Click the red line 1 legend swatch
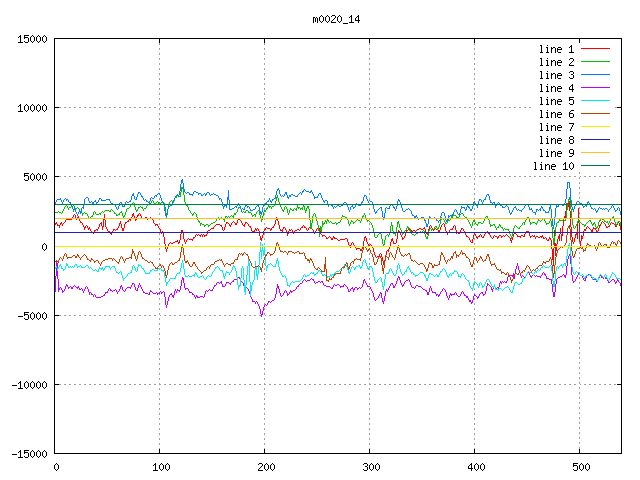 (x=596, y=49)
